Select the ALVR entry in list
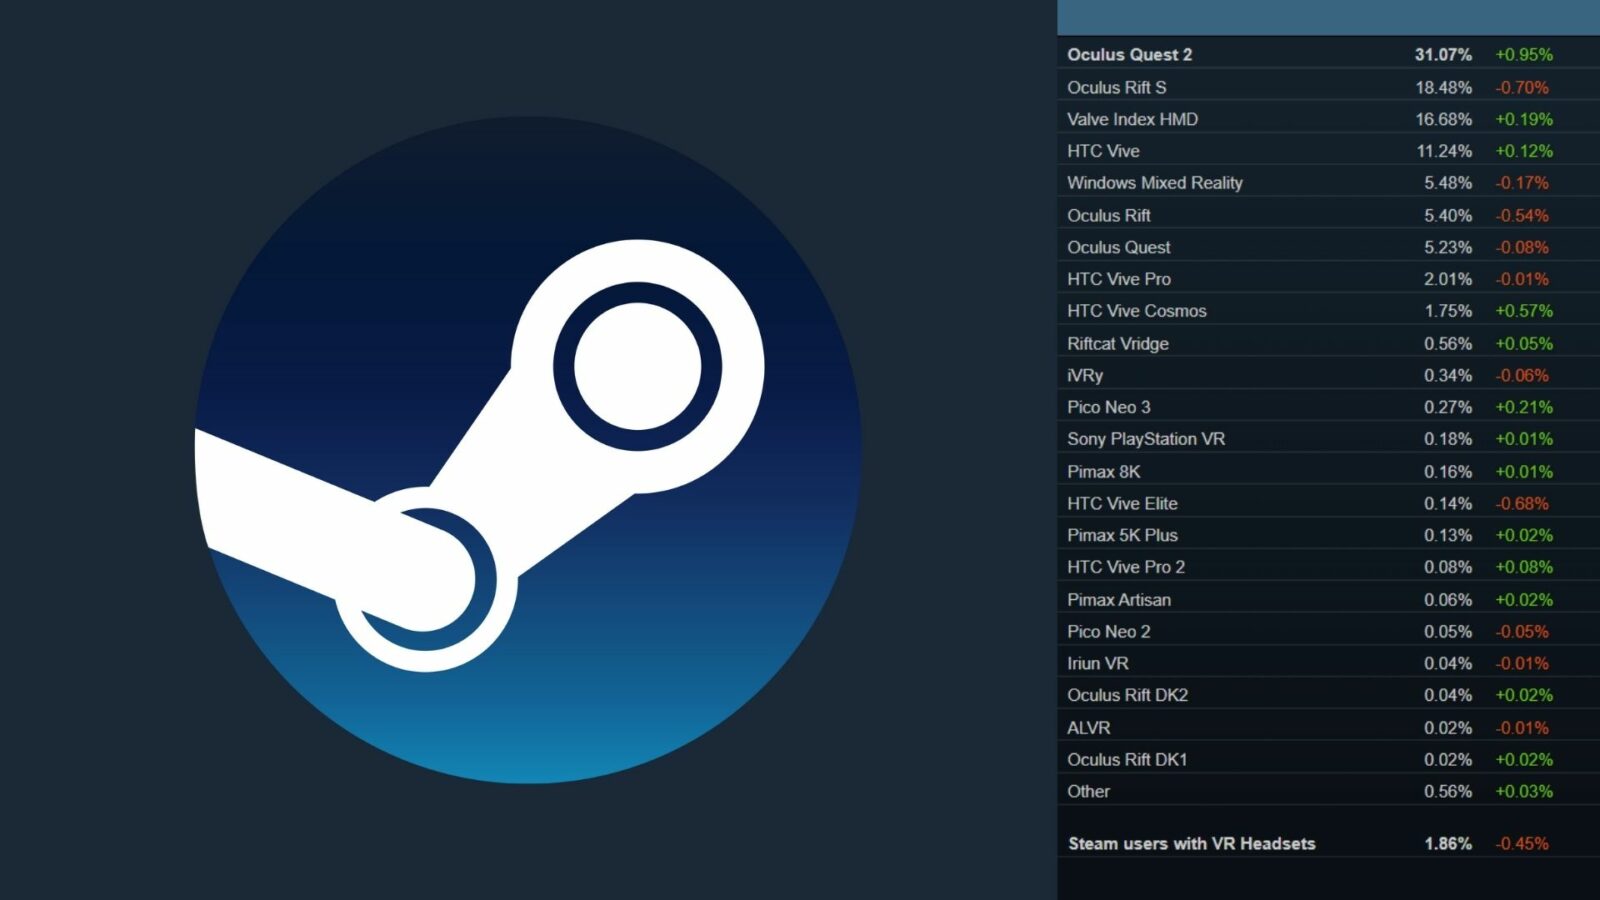 tap(1088, 727)
